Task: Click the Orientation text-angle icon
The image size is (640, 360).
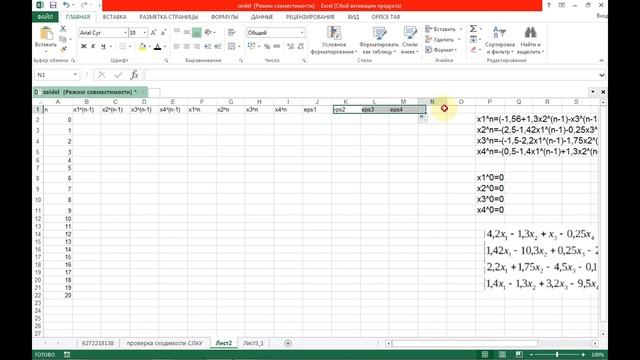Action: coord(208,32)
